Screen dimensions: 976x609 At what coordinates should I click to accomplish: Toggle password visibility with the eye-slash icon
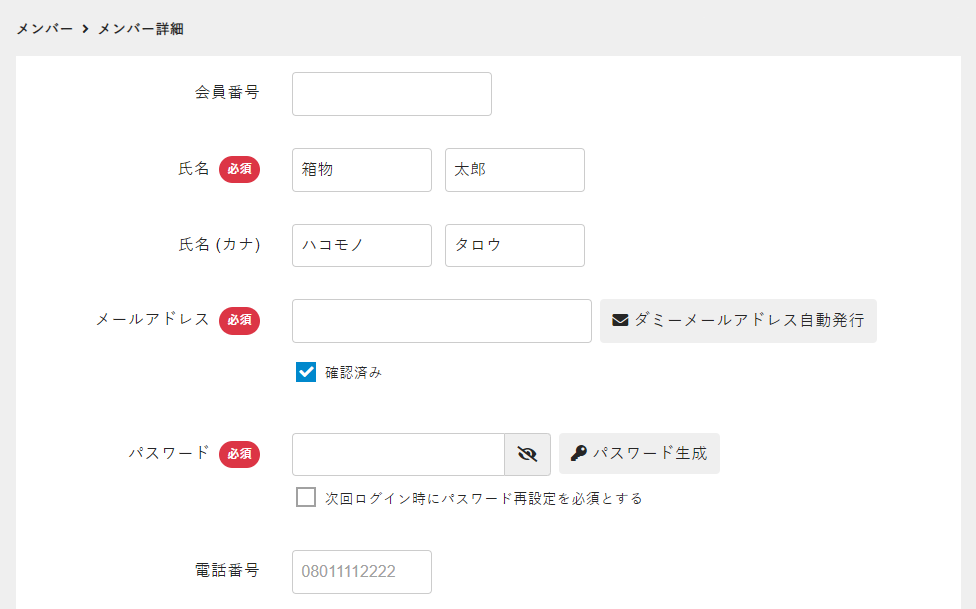527,454
